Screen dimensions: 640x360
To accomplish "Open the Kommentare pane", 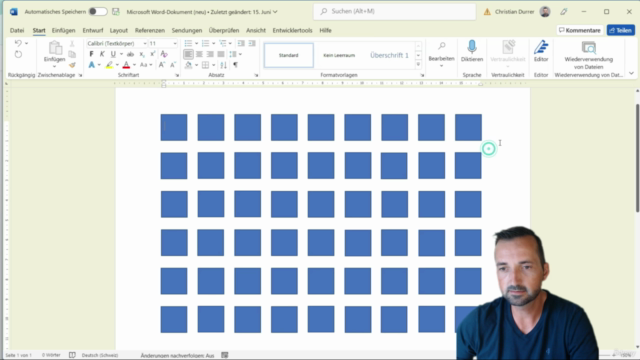I will click(580, 30).
